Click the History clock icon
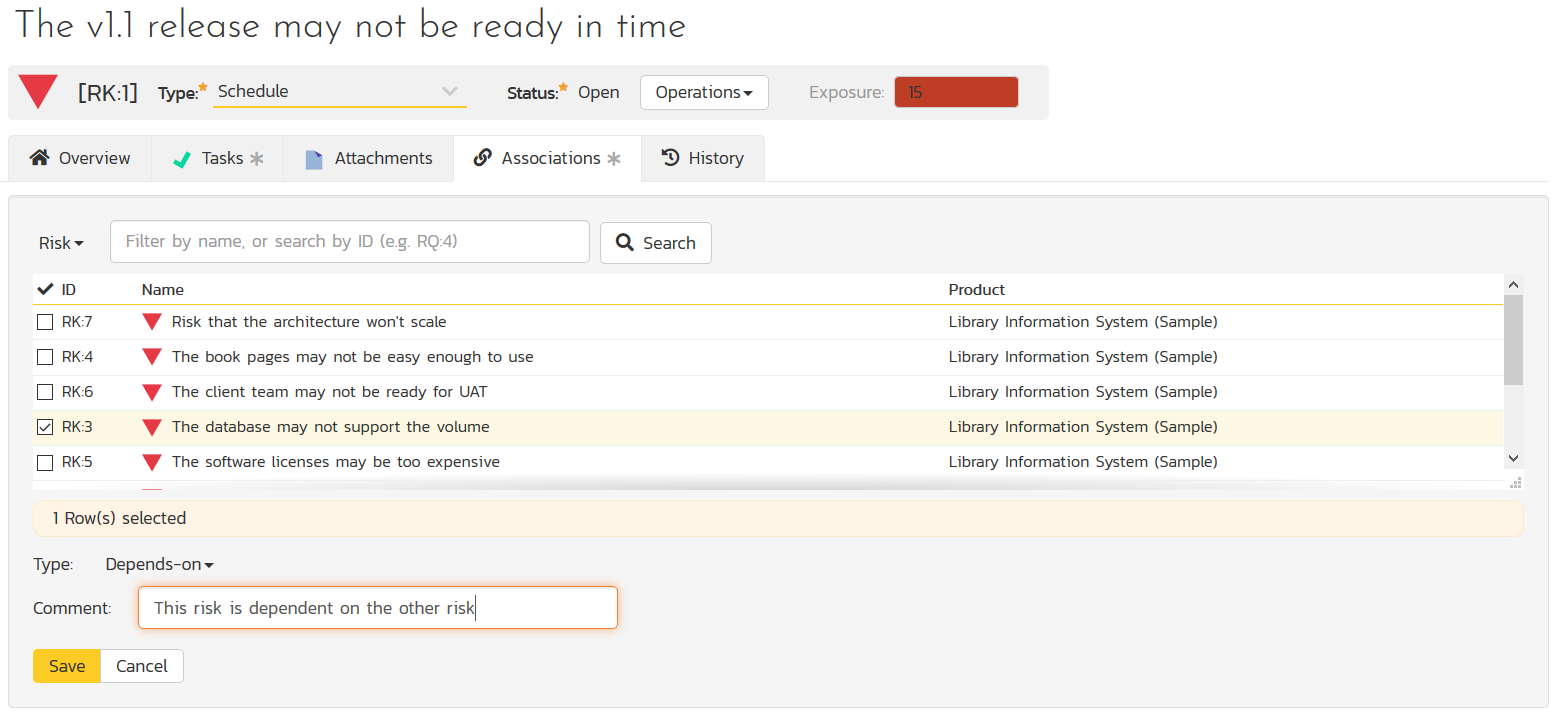This screenshot has height=719, width=1556. point(671,158)
